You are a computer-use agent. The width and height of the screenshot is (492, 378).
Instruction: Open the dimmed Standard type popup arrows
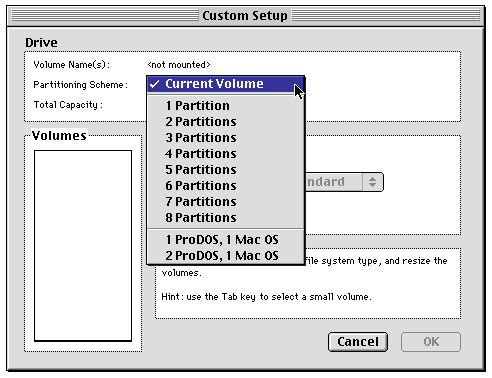click(372, 182)
